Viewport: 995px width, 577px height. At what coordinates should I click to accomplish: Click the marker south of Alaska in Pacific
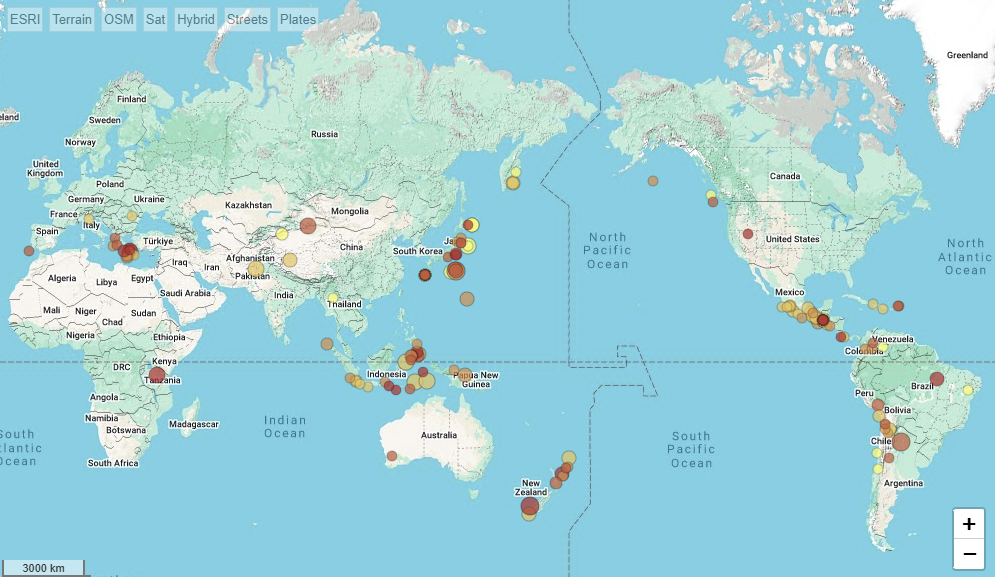[653, 181]
